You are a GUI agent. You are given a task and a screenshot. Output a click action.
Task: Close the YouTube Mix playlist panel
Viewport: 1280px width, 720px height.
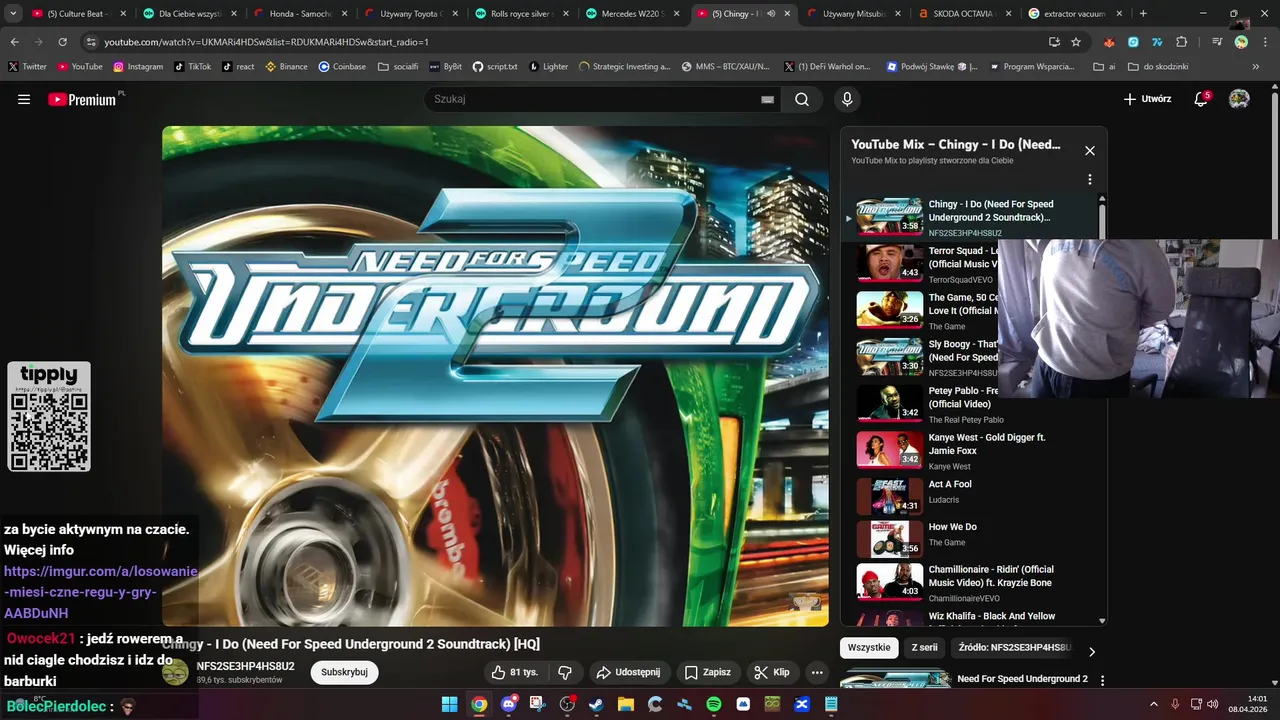[1090, 151]
